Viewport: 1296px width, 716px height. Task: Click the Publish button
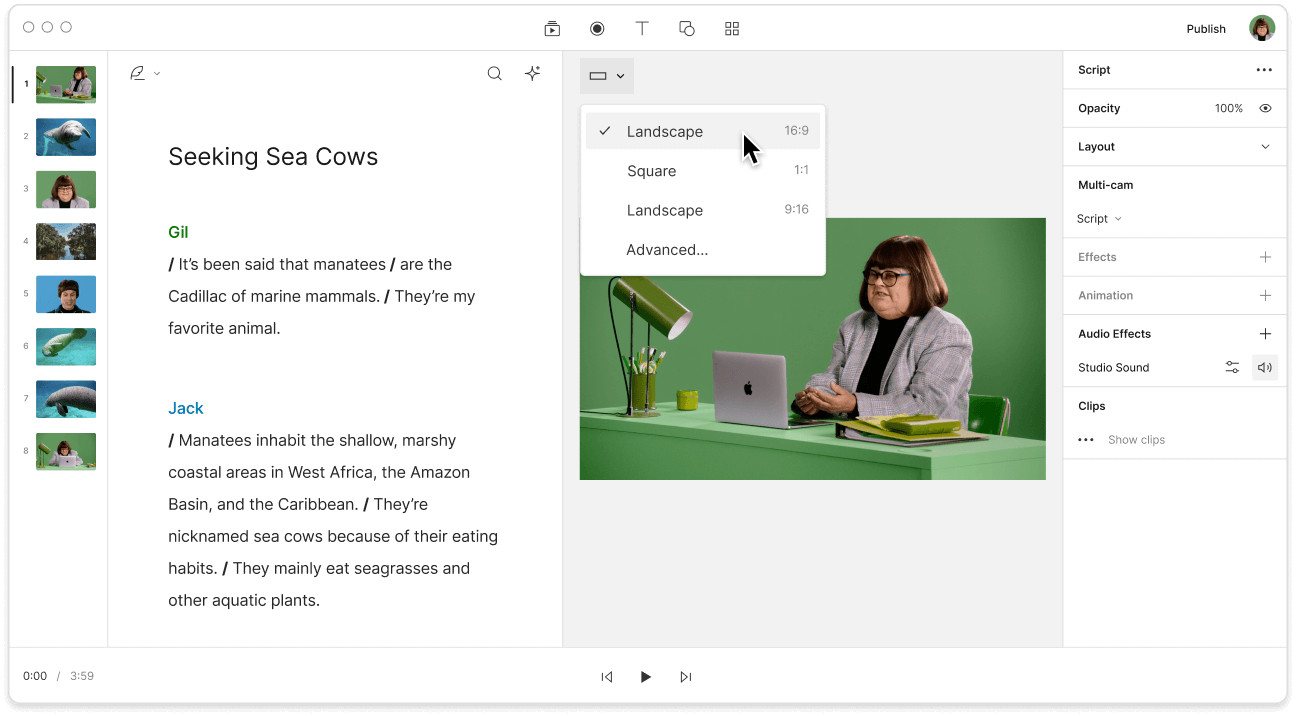(x=1206, y=28)
